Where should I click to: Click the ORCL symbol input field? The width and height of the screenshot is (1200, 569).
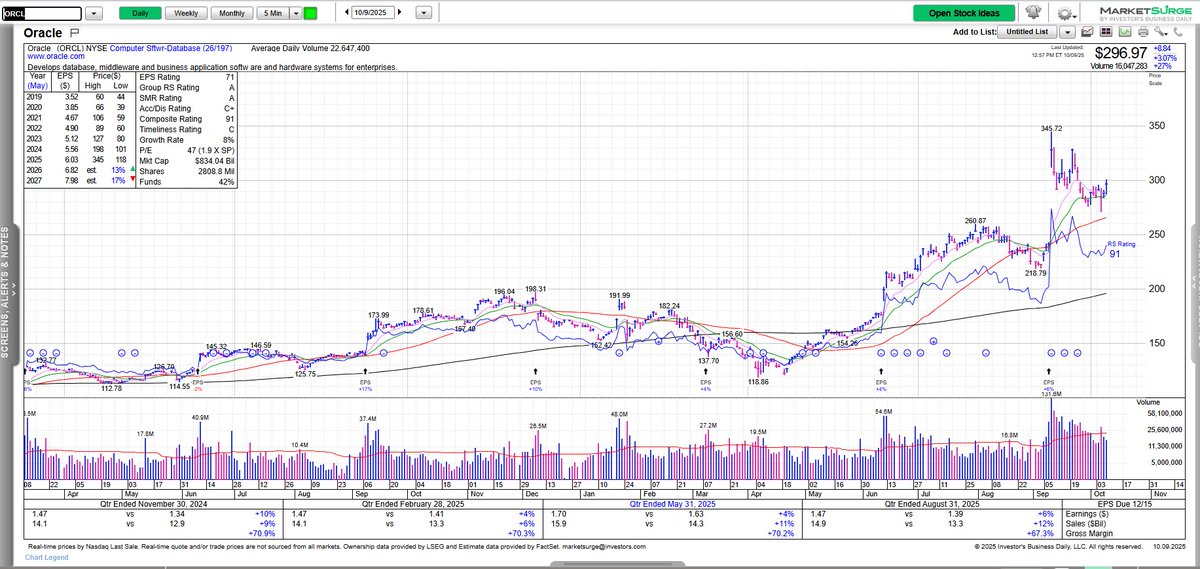point(41,14)
